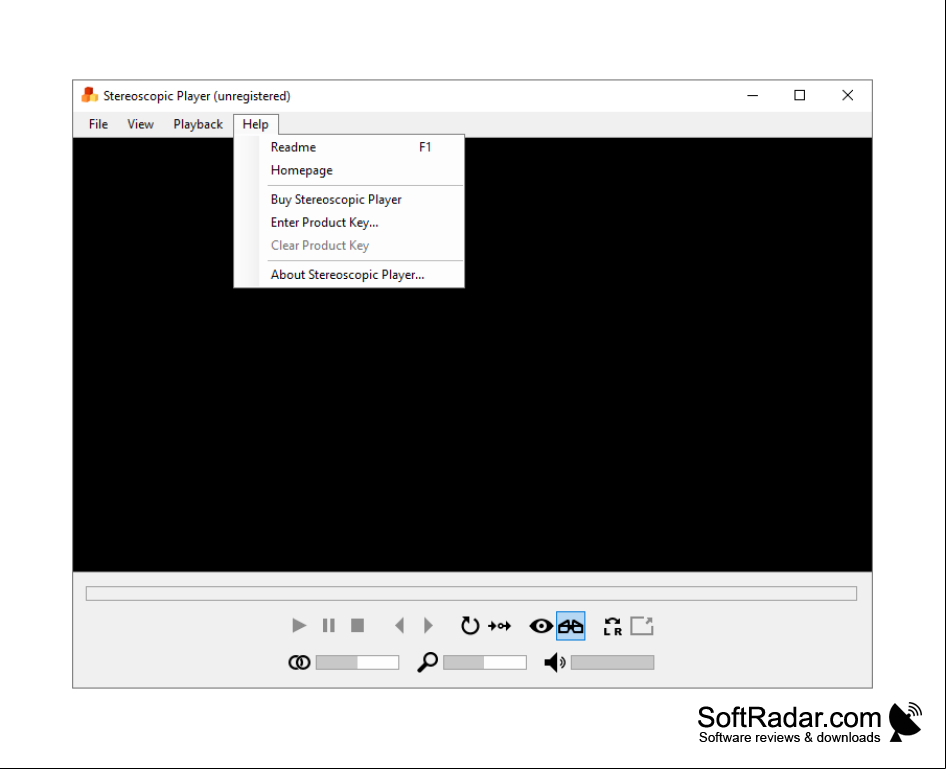Step to the previous frame arrow
The height and width of the screenshot is (769, 946).
pos(399,625)
